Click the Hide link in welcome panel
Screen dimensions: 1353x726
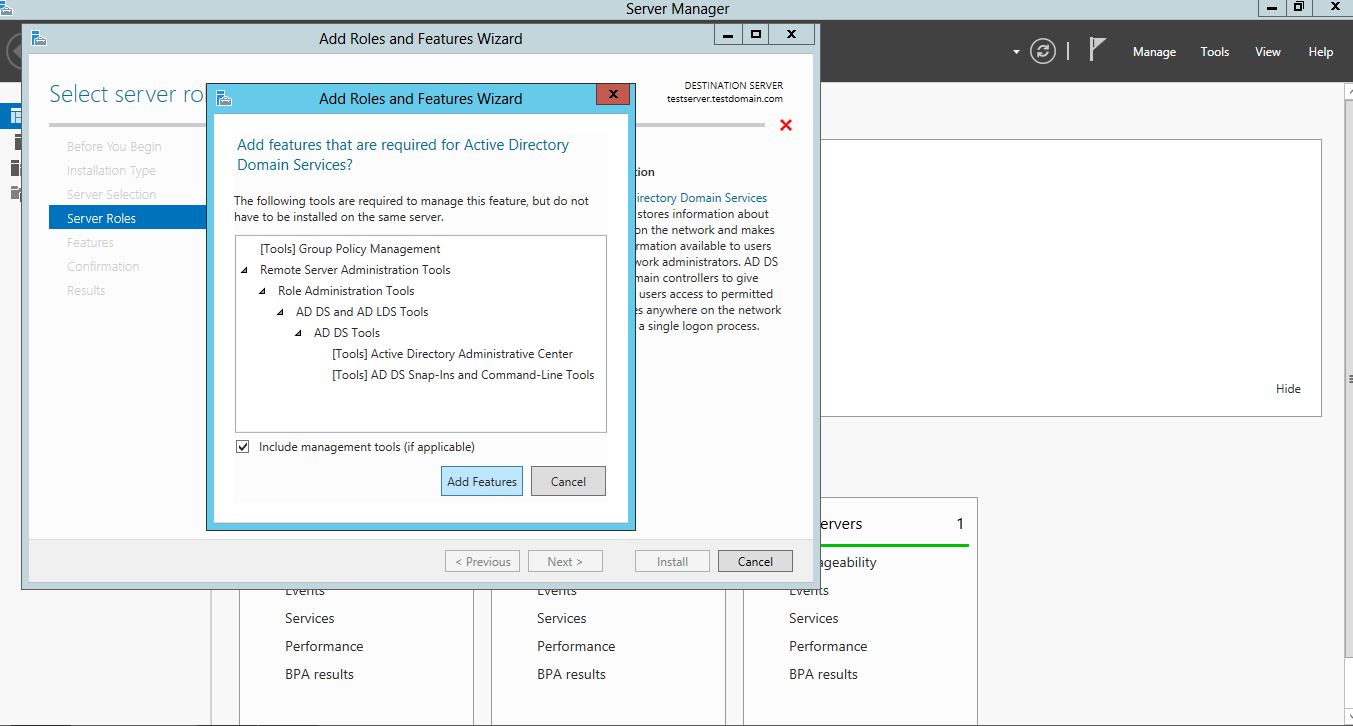pos(1288,389)
